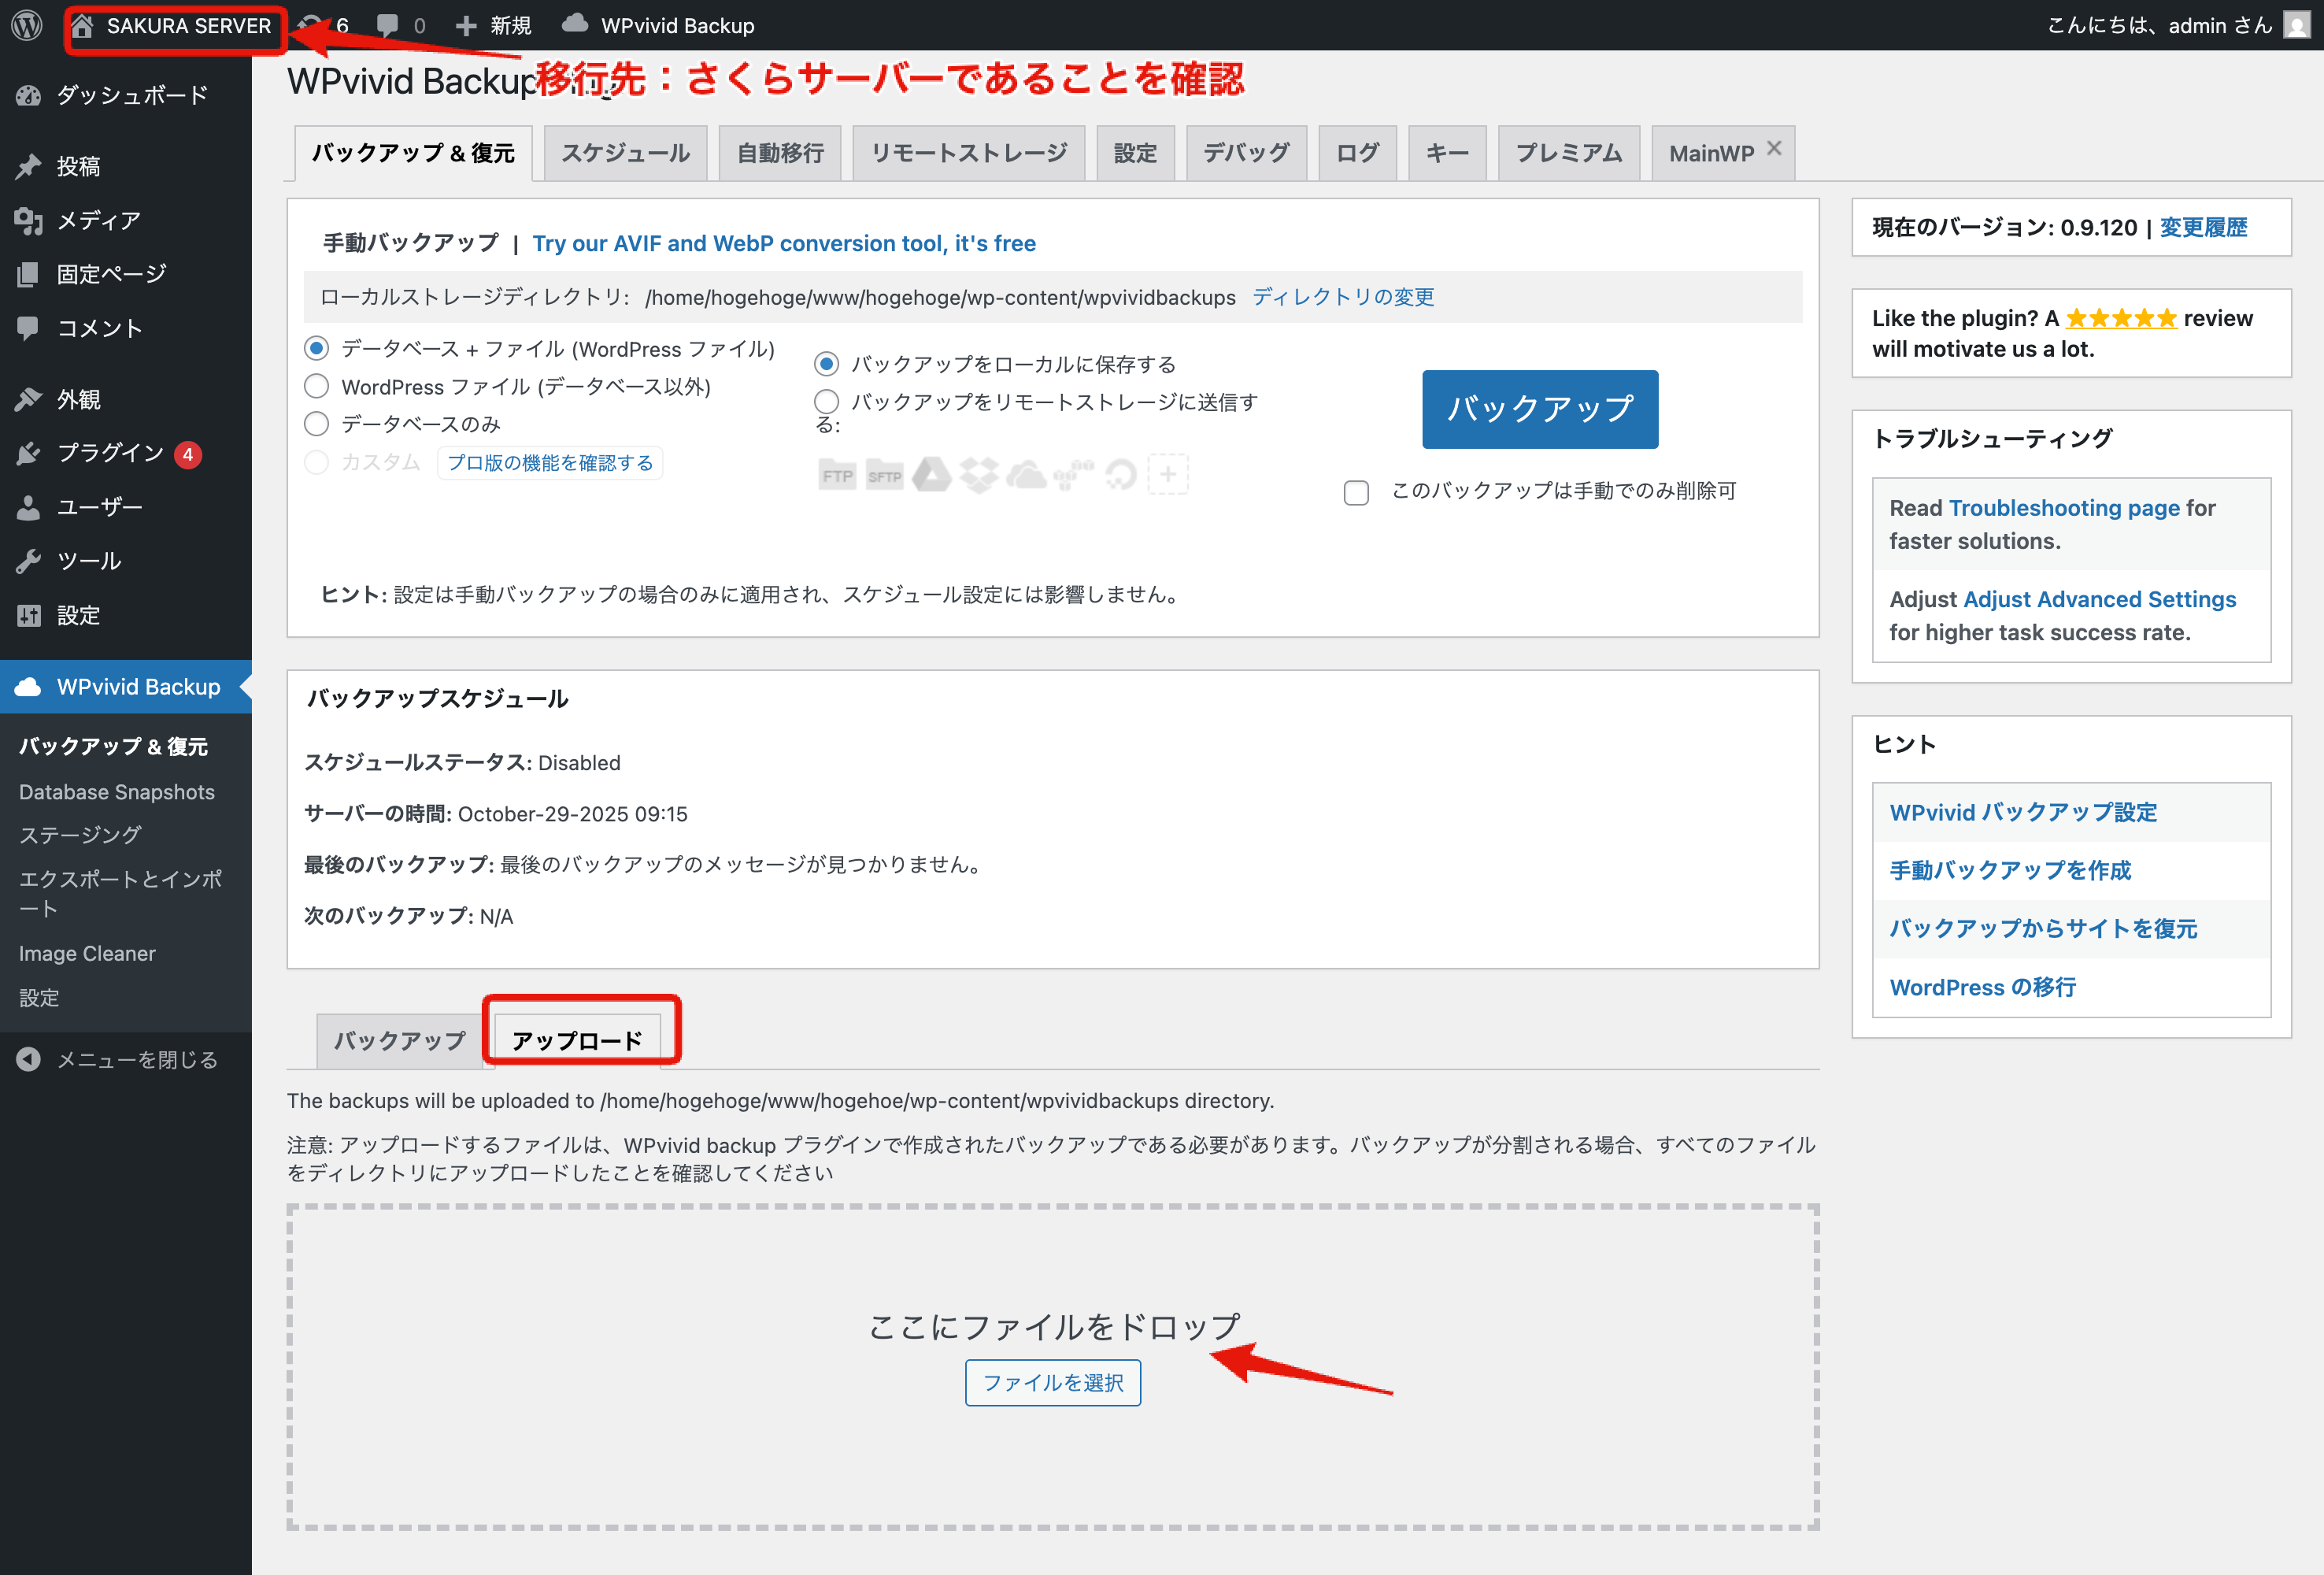Image resolution: width=2324 pixels, height=1575 pixels.
Task: Click the blue バックアップ button
Action: coord(1539,409)
